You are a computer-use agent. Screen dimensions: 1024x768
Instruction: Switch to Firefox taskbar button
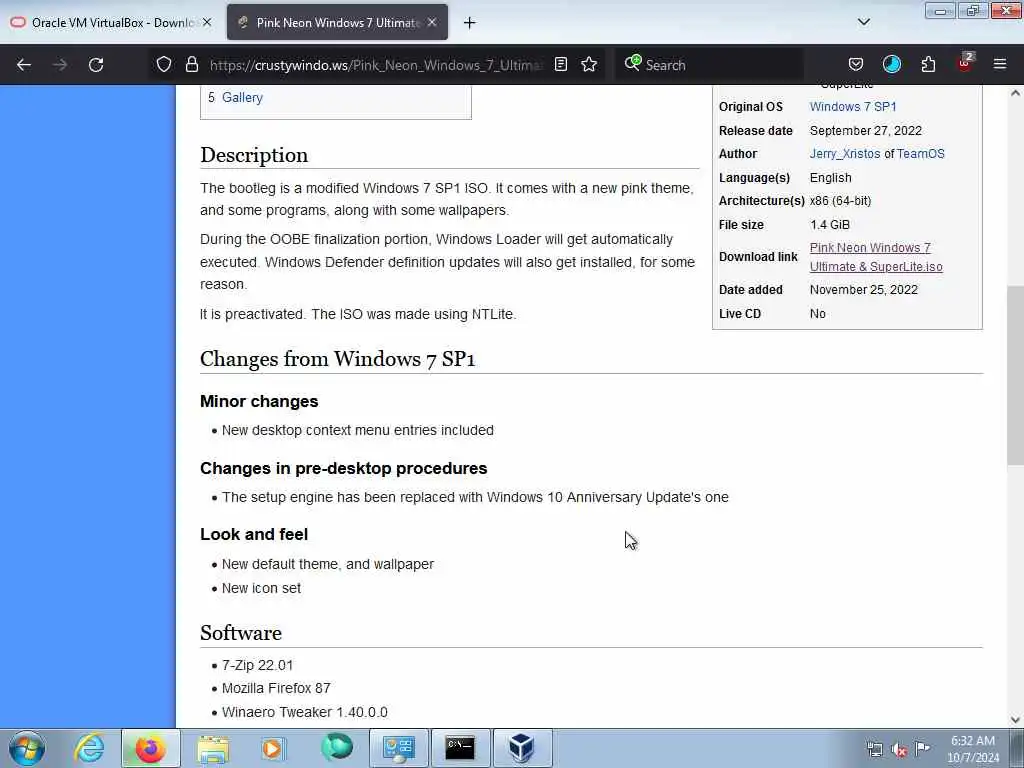[x=150, y=748]
